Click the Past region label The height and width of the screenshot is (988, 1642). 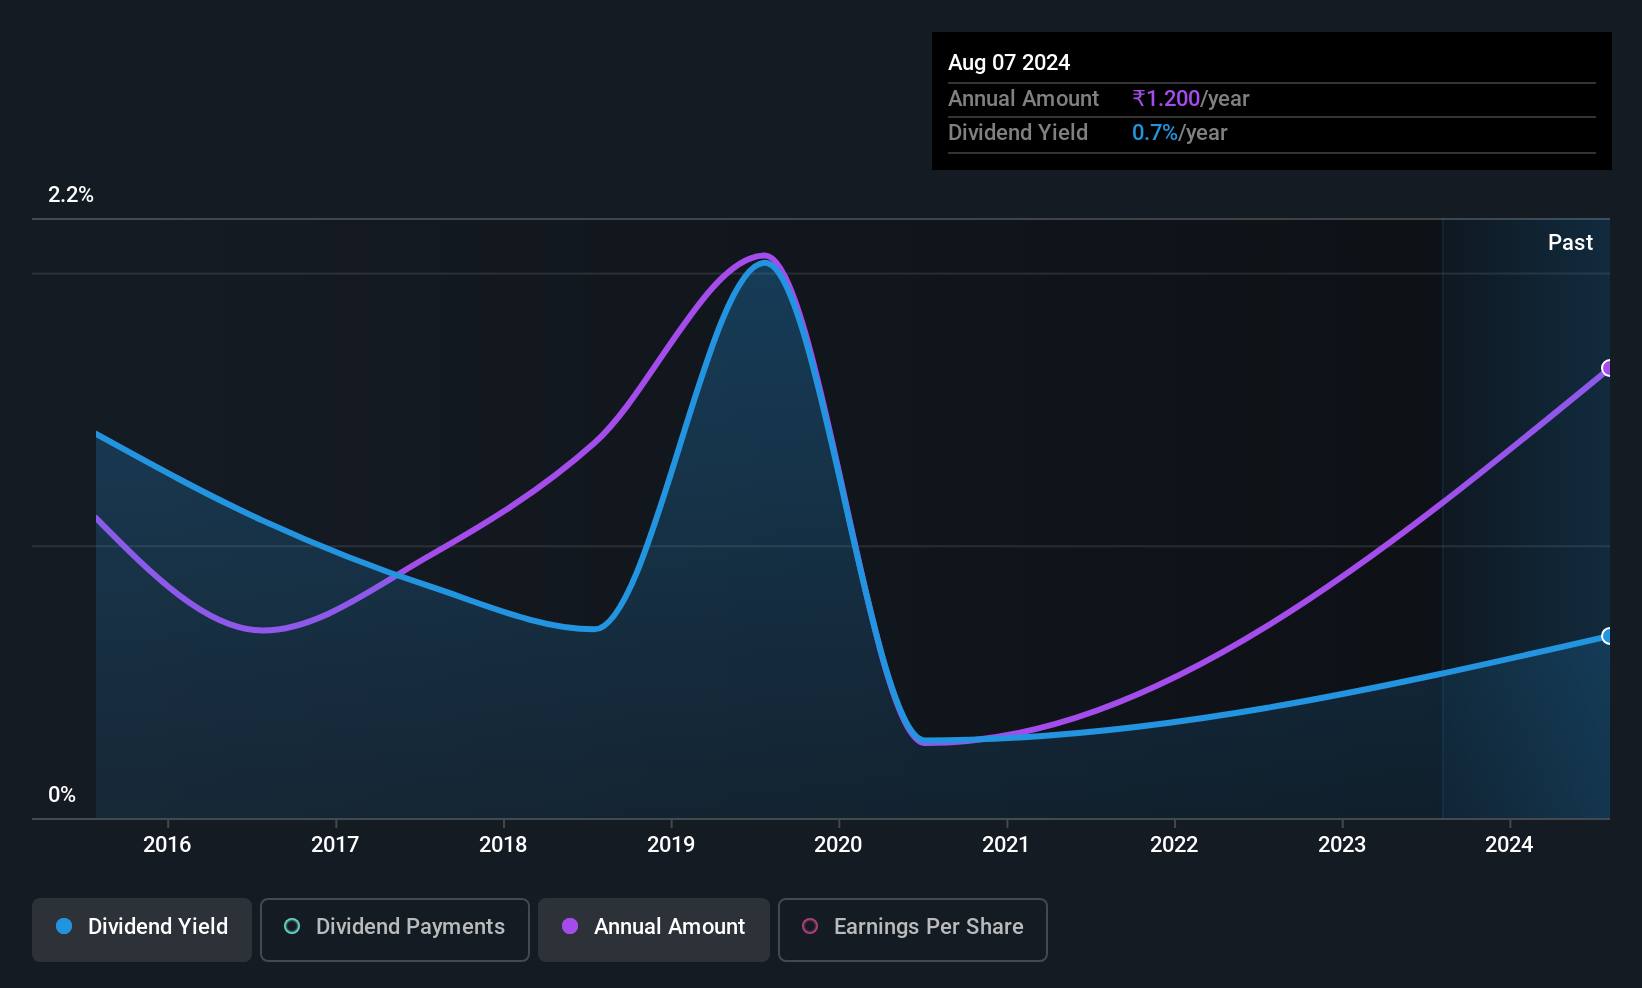pos(1570,243)
